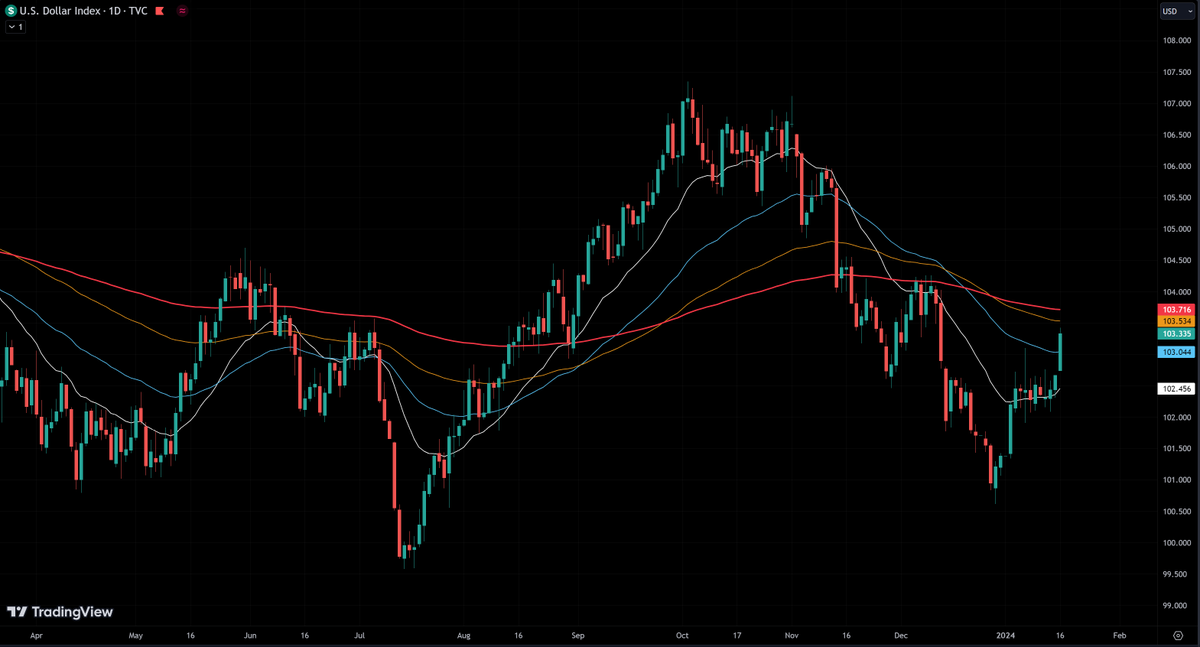Screen dimensions: 1200x647
Task: Click the 105.000 price scale value
Action: pos(1176,229)
